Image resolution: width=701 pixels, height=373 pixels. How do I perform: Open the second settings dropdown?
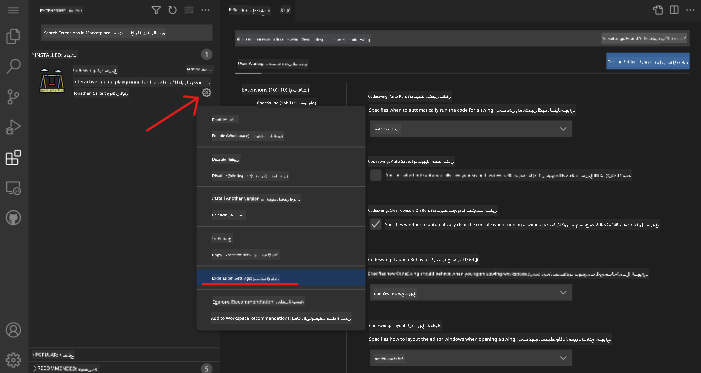pyautogui.click(x=471, y=293)
